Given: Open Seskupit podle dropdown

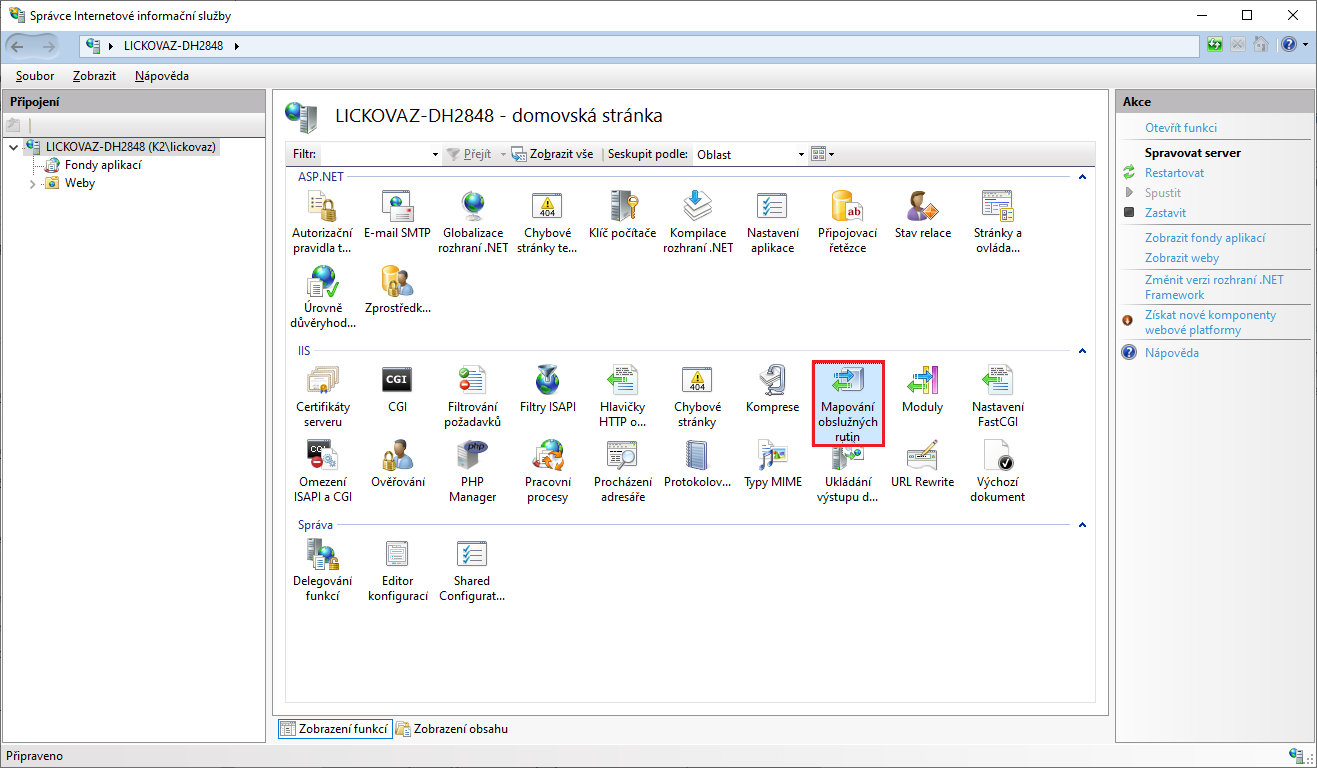Looking at the screenshot, I should click(x=751, y=154).
